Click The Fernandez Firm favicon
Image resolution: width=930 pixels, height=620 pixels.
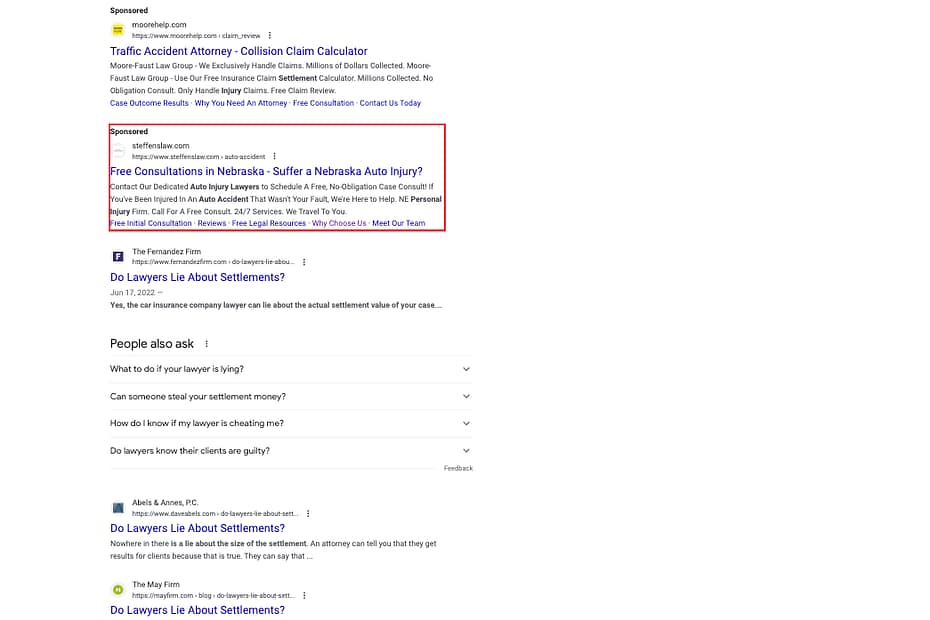tap(118, 256)
